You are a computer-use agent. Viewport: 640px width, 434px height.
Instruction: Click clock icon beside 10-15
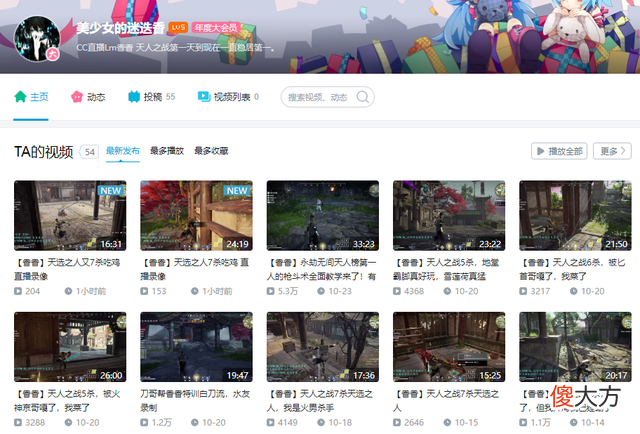(x=447, y=423)
